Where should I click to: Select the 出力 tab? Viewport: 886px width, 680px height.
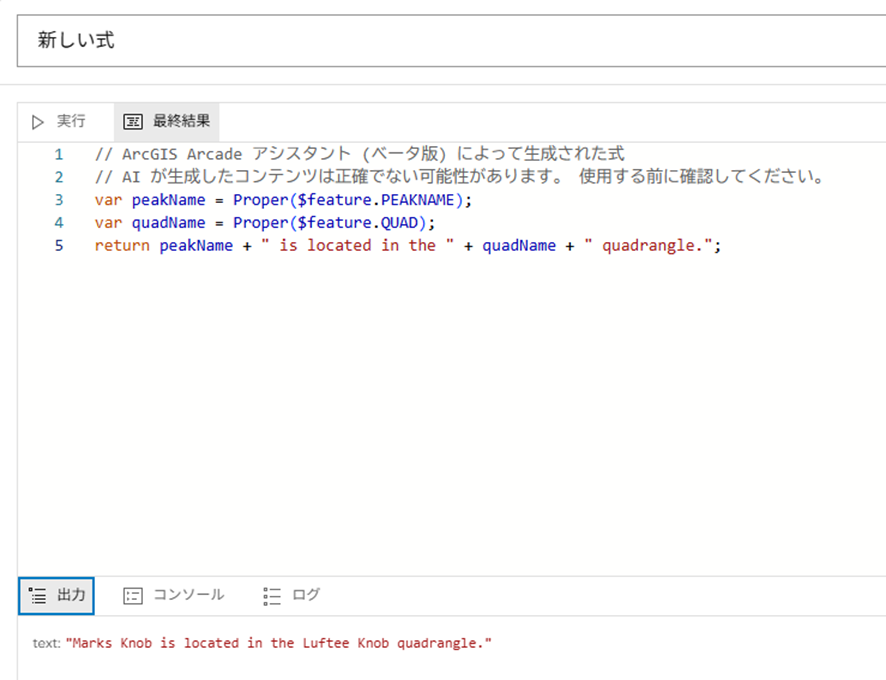pos(55,594)
